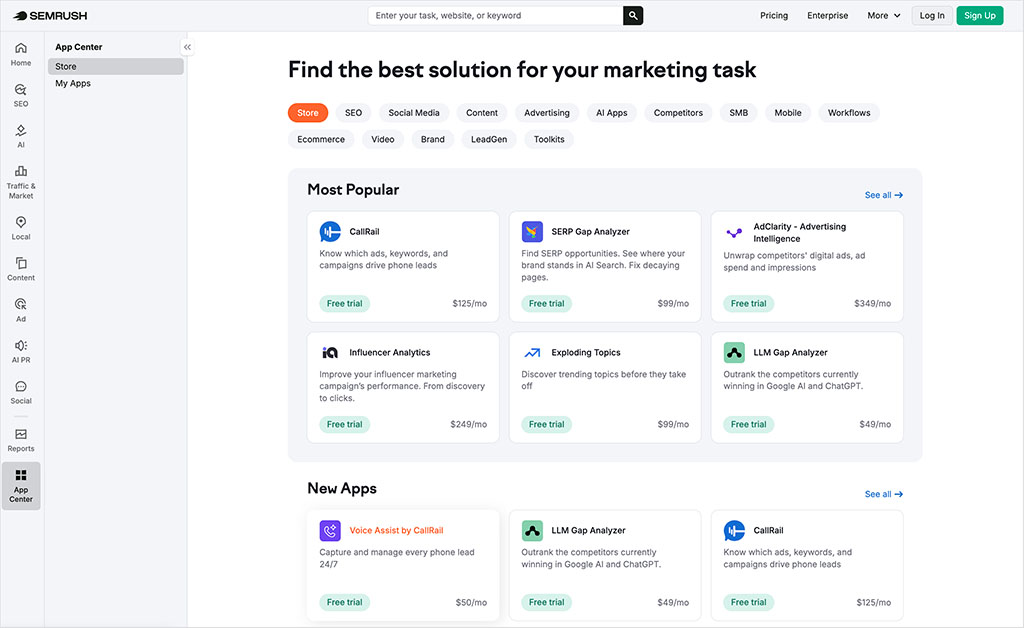The image size is (1024, 628).
Task: Click the Influencer Analytics app icon
Action: point(330,353)
